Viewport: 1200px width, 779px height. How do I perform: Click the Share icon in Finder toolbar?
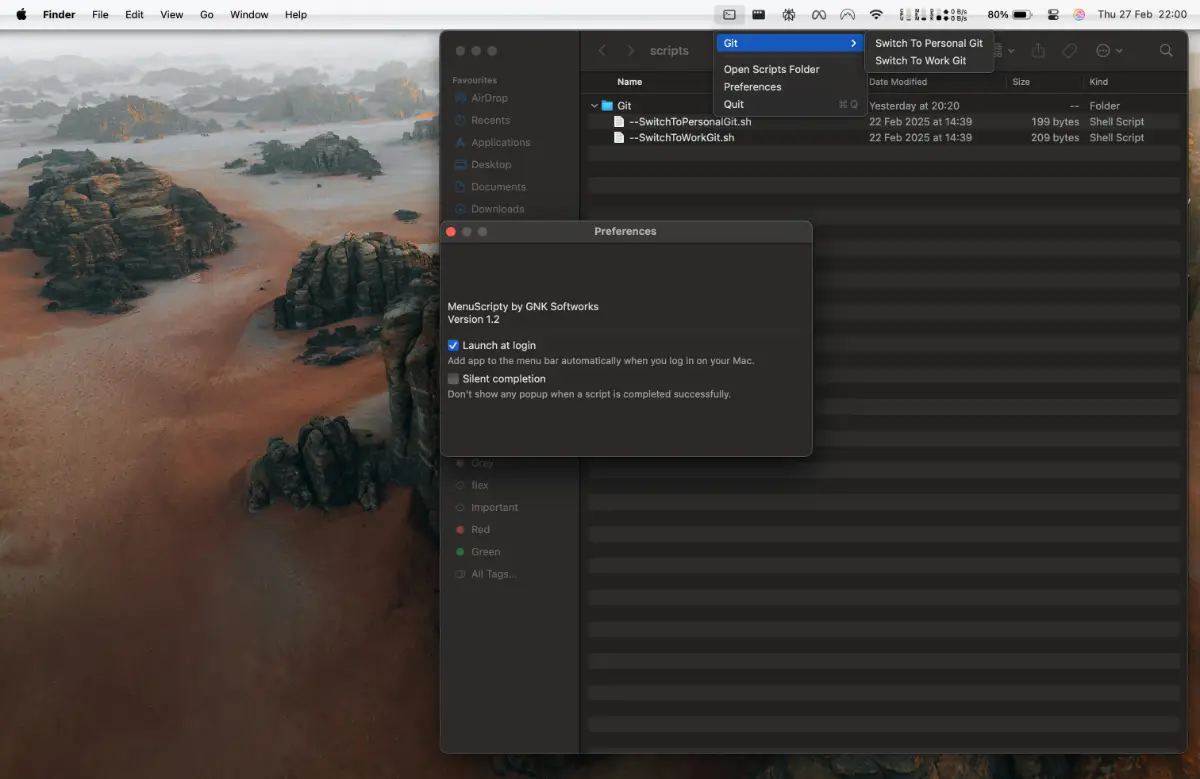[x=1038, y=51]
